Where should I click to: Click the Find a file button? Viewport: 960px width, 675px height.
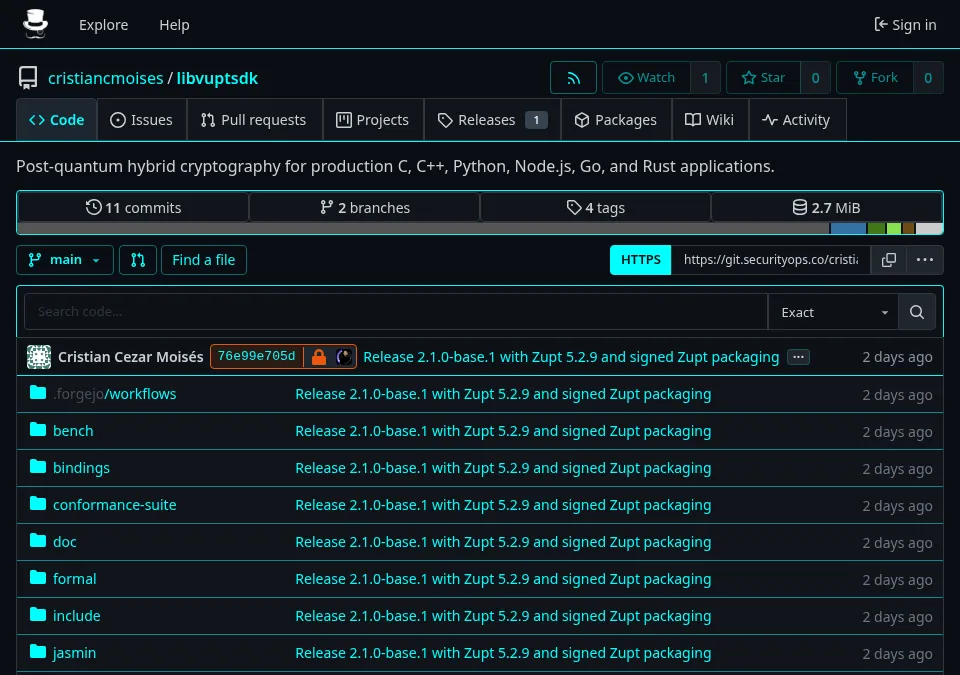204,260
